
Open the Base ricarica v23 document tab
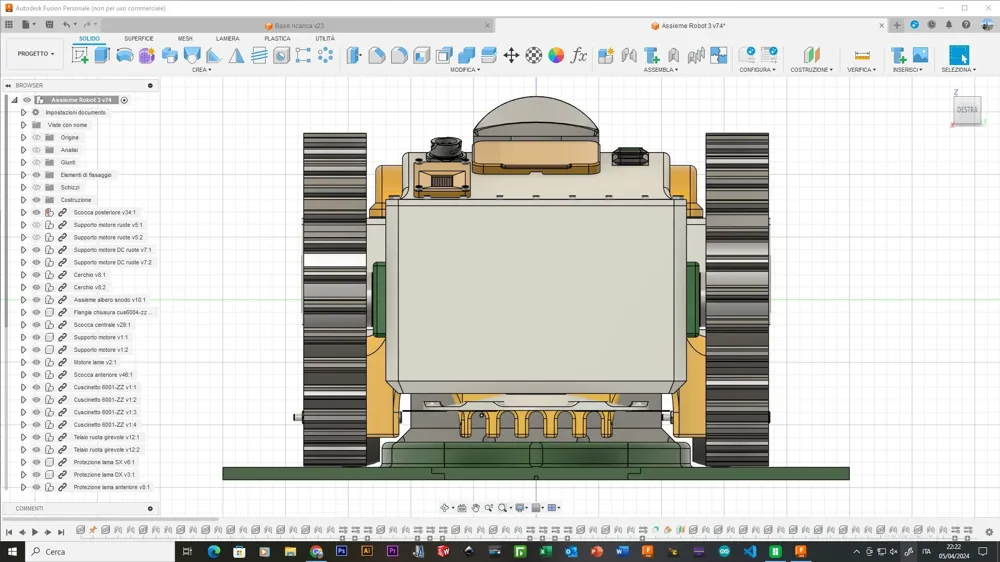pos(299,26)
